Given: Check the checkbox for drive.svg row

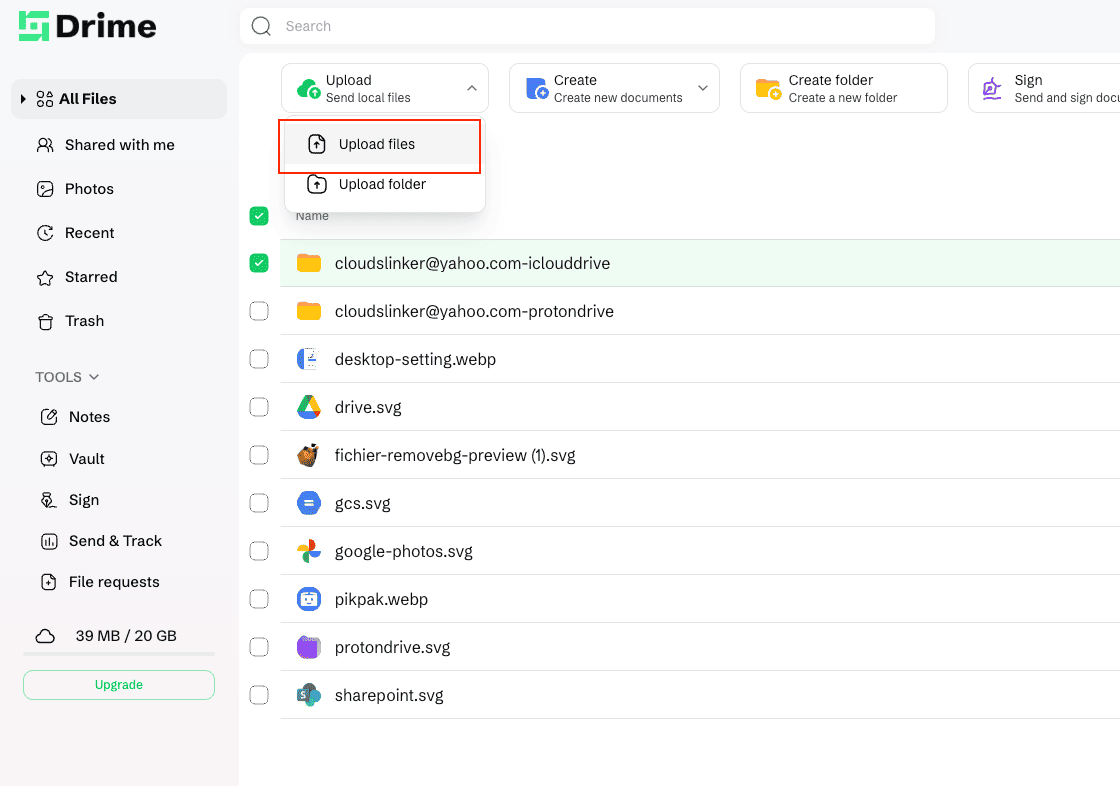Looking at the screenshot, I should pyautogui.click(x=259, y=407).
